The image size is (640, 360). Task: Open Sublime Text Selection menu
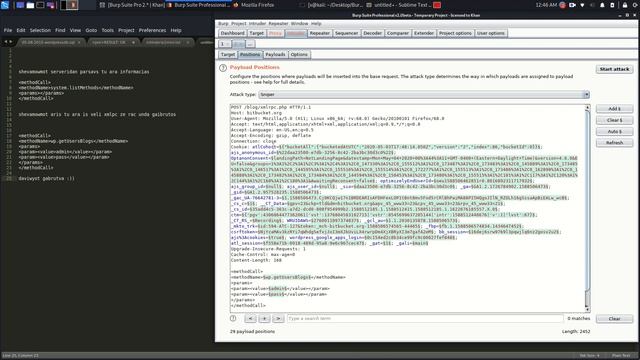40,30
